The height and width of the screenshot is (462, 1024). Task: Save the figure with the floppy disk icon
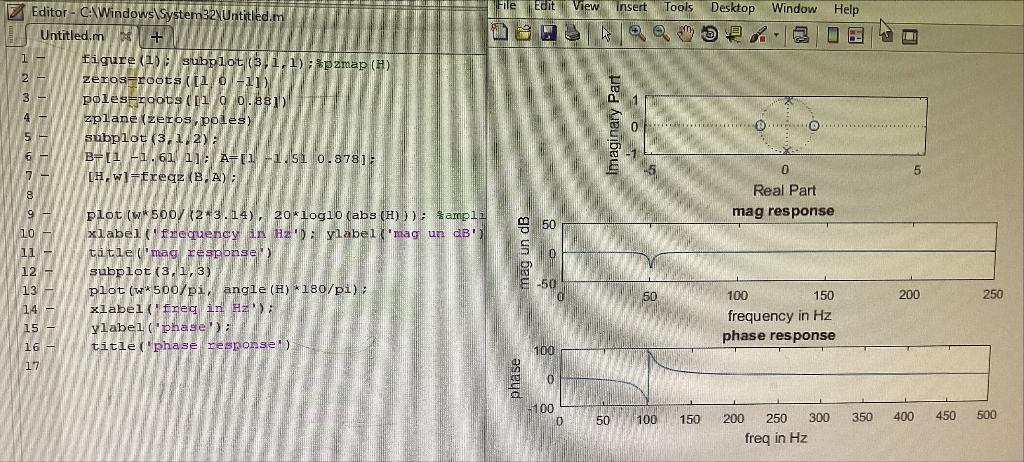tap(548, 33)
